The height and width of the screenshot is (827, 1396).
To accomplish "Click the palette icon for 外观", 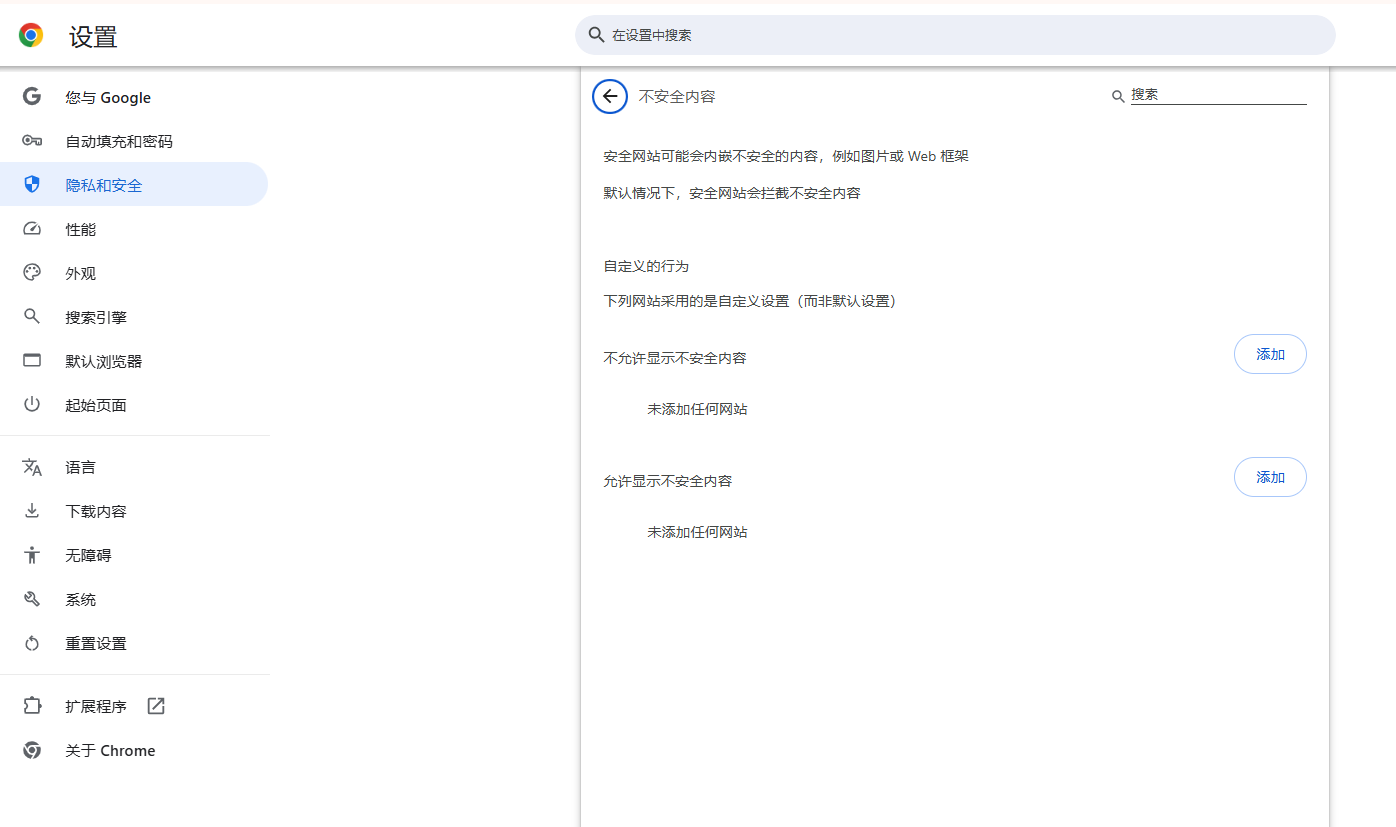I will click(32, 273).
